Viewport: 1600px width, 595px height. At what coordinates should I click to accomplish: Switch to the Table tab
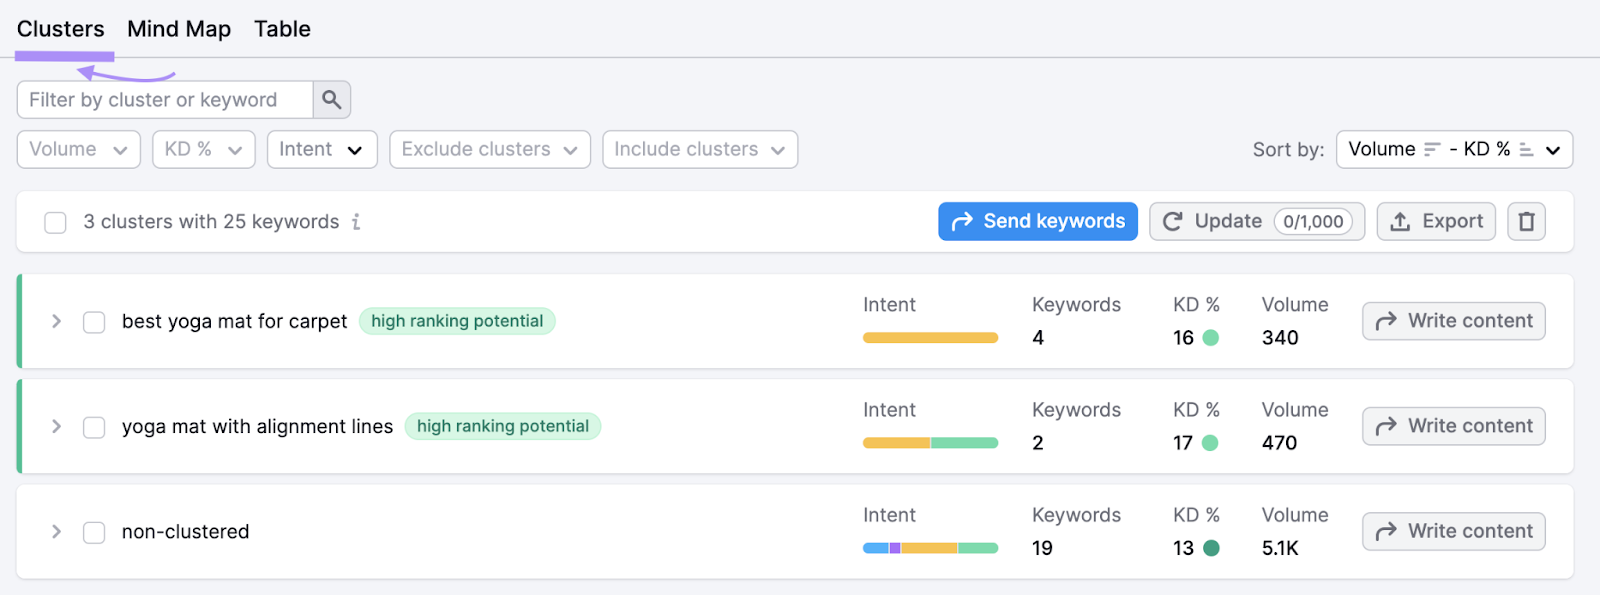pos(282,29)
